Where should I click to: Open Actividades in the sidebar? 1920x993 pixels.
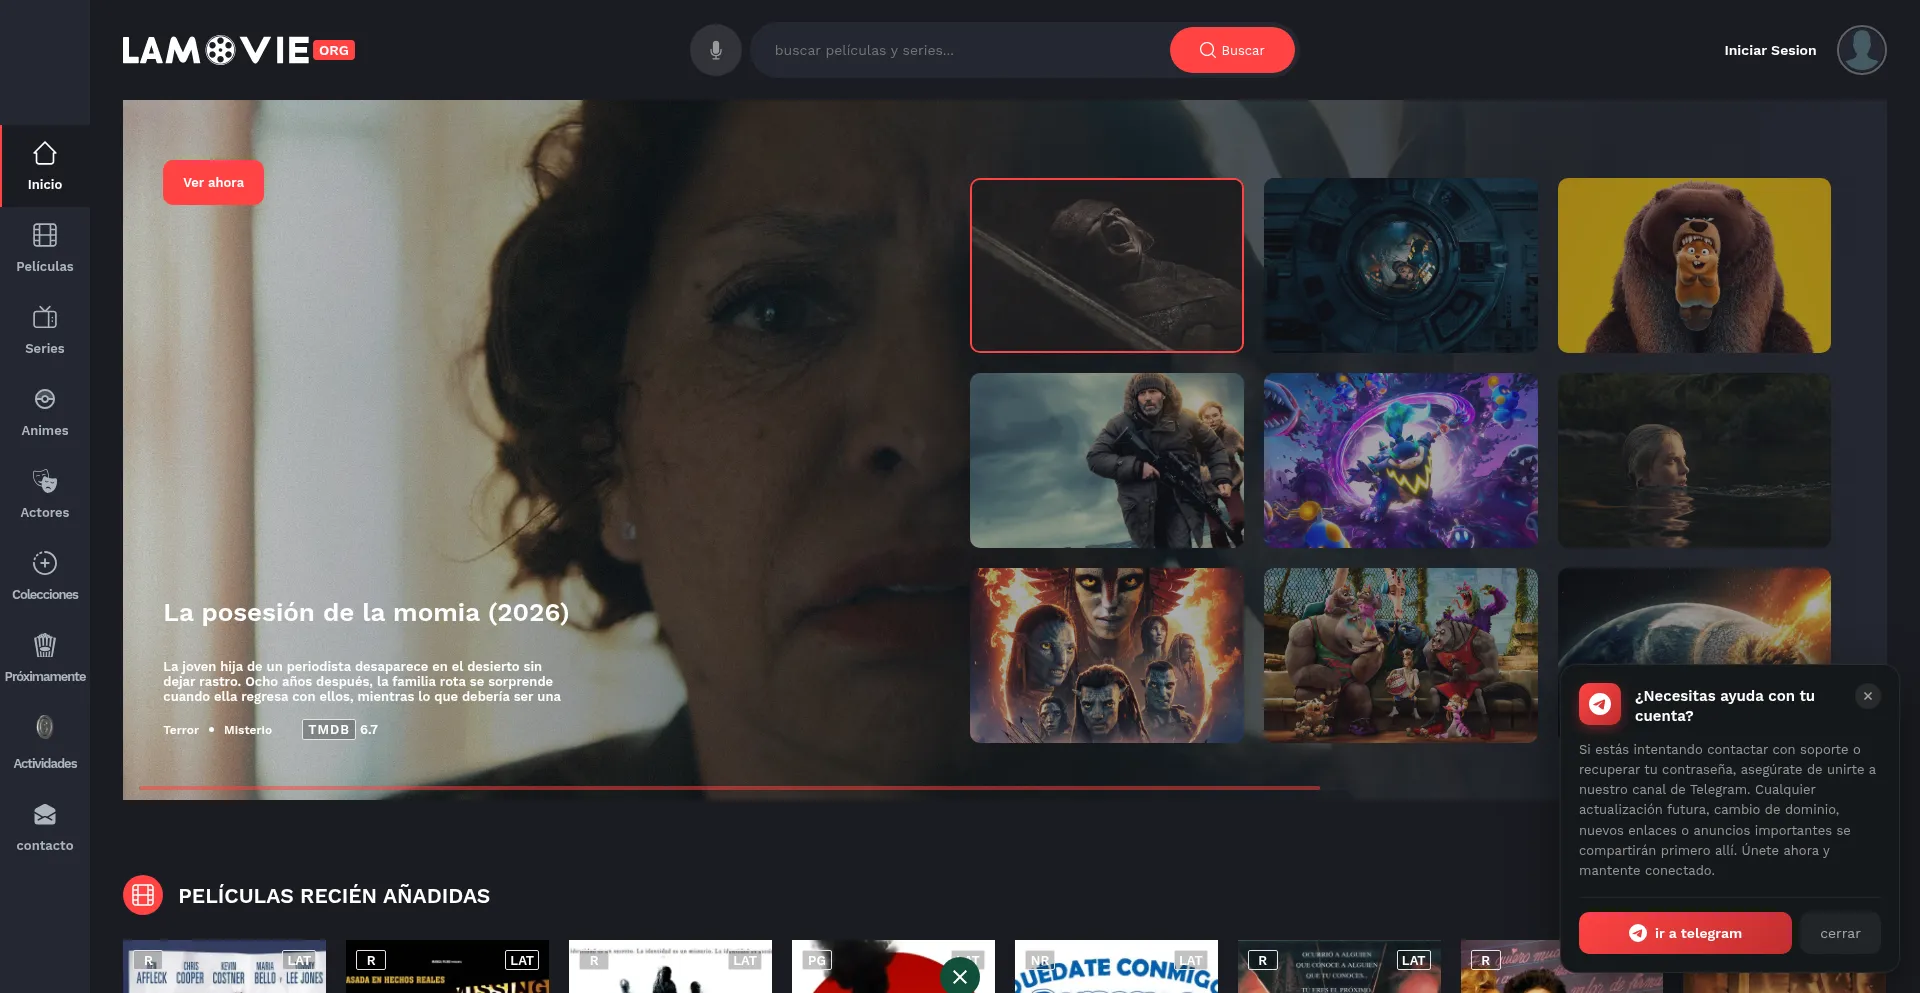pyautogui.click(x=45, y=742)
